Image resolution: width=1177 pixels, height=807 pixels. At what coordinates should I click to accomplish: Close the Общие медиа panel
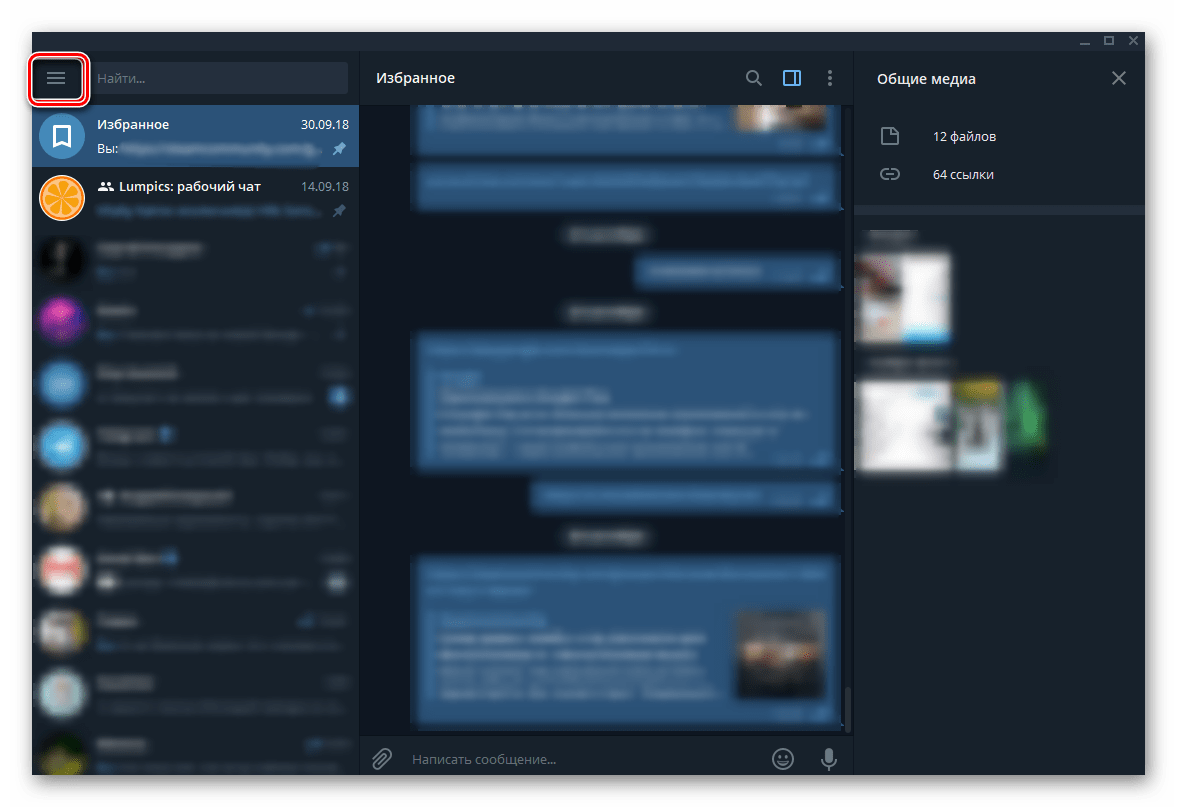click(x=1118, y=78)
